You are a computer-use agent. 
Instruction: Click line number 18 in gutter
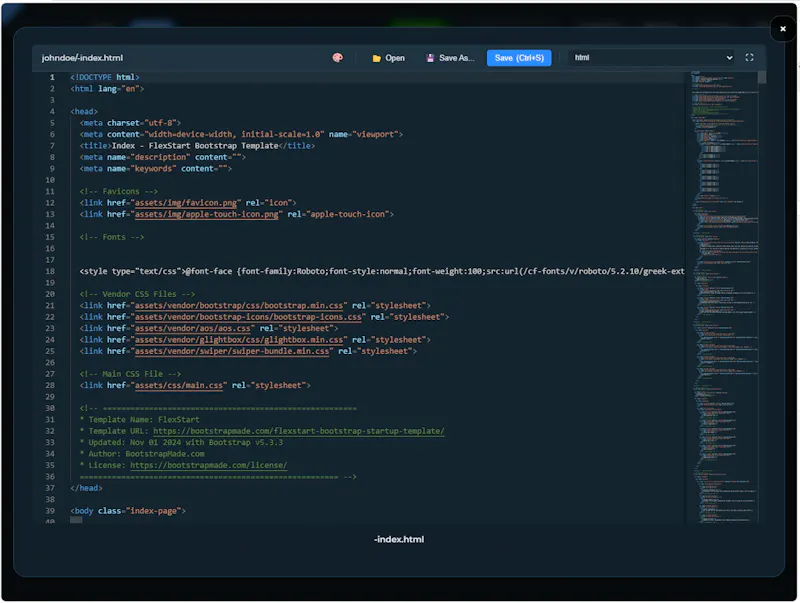[50, 271]
